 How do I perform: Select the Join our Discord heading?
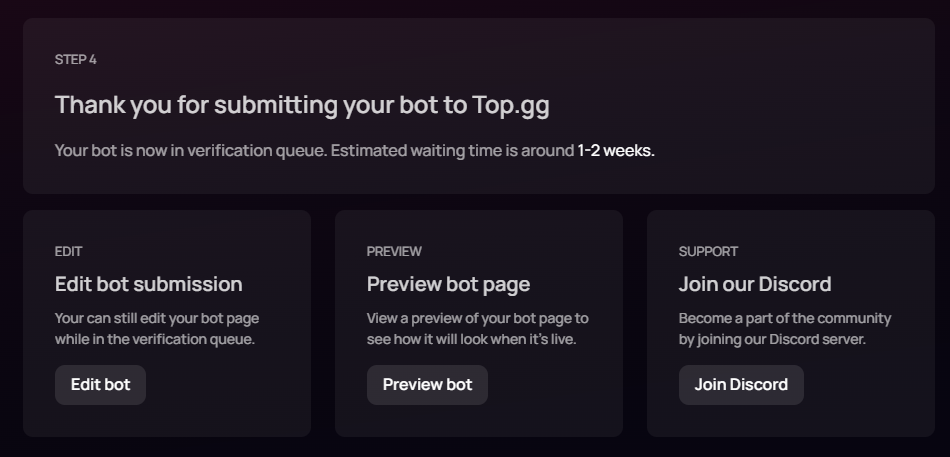(754, 284)
